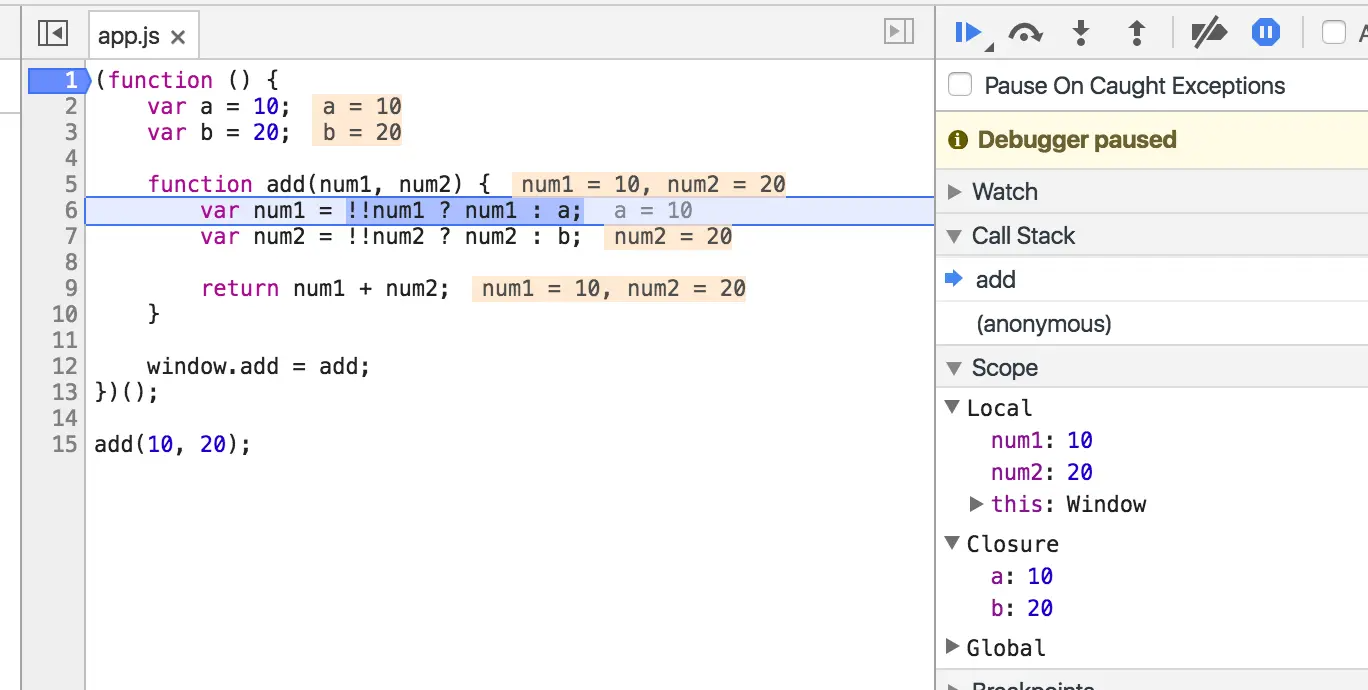This screenshot has width=1368, height=690.
Task: Enable Pause On Caught Exceptions
Action: [960, 85]
